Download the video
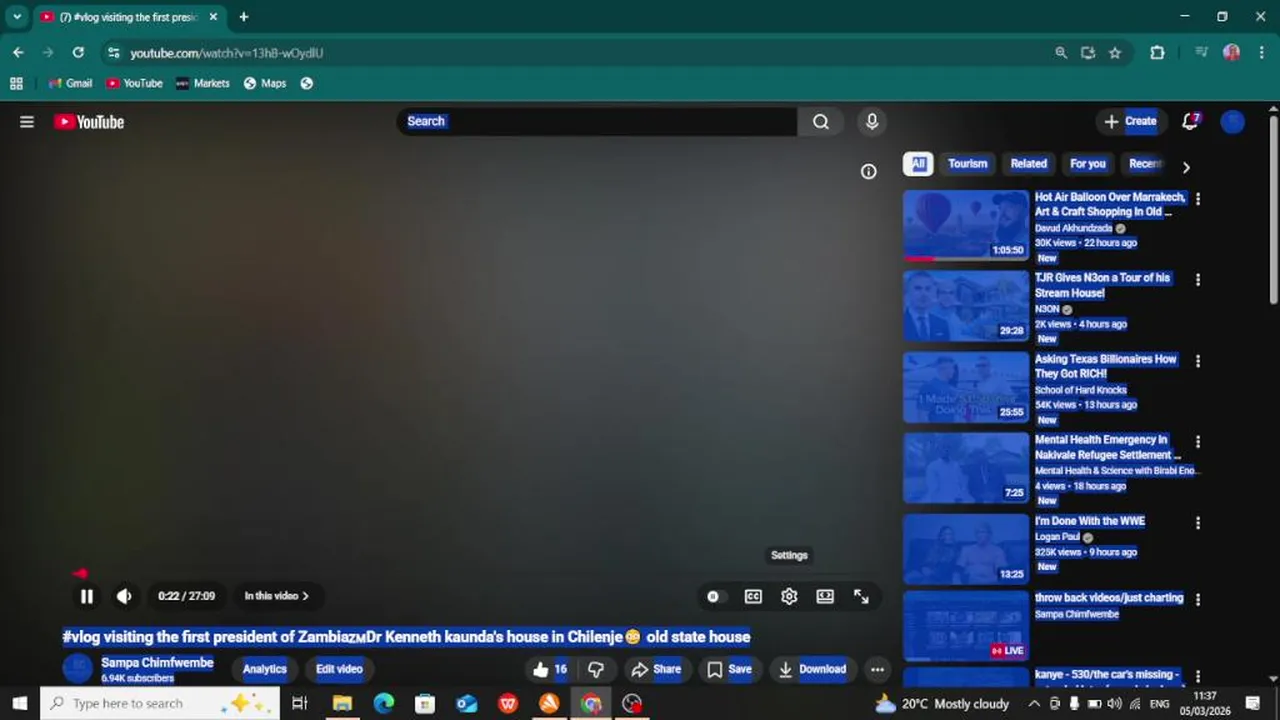 (x=812, y=669)
